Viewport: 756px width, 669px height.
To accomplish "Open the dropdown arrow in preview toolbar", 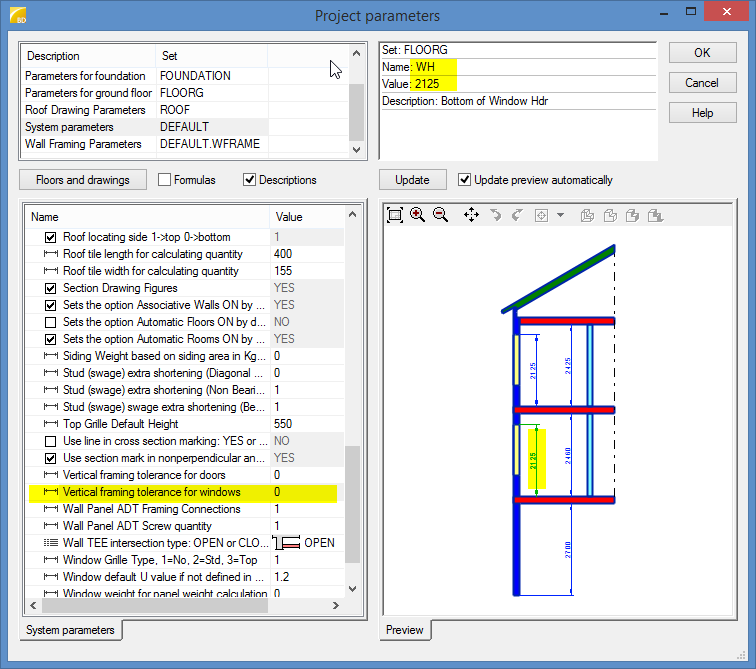I will [560, 215].
